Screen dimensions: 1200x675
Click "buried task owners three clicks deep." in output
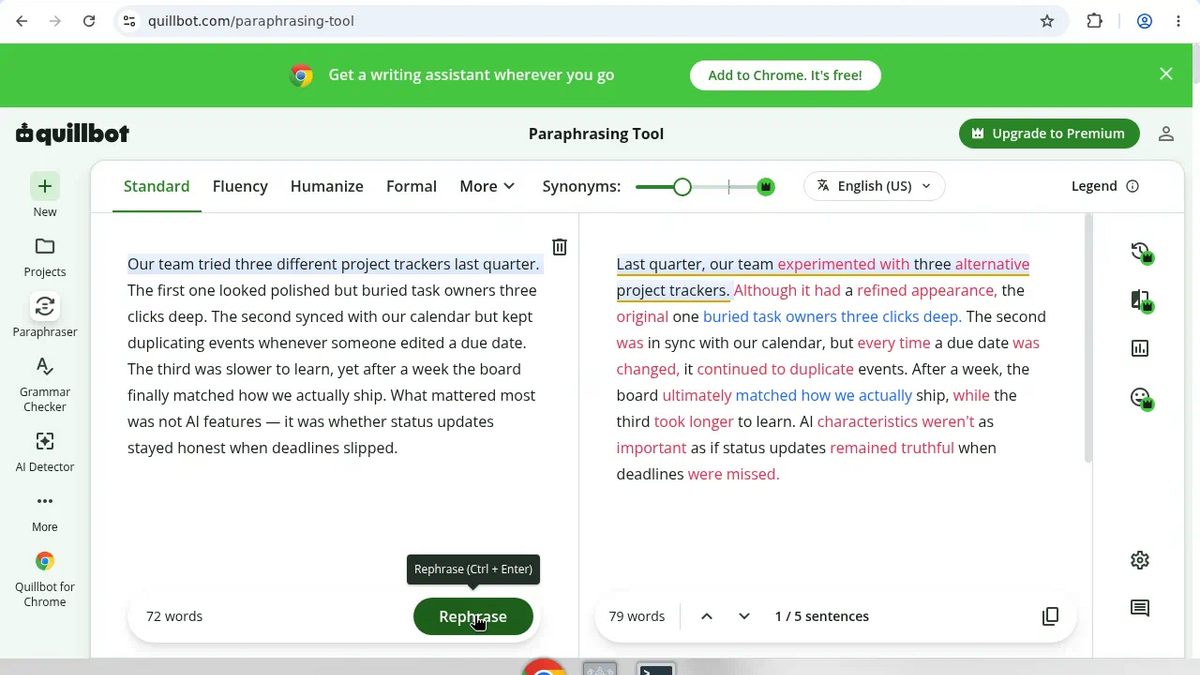(x=832, y=316)
